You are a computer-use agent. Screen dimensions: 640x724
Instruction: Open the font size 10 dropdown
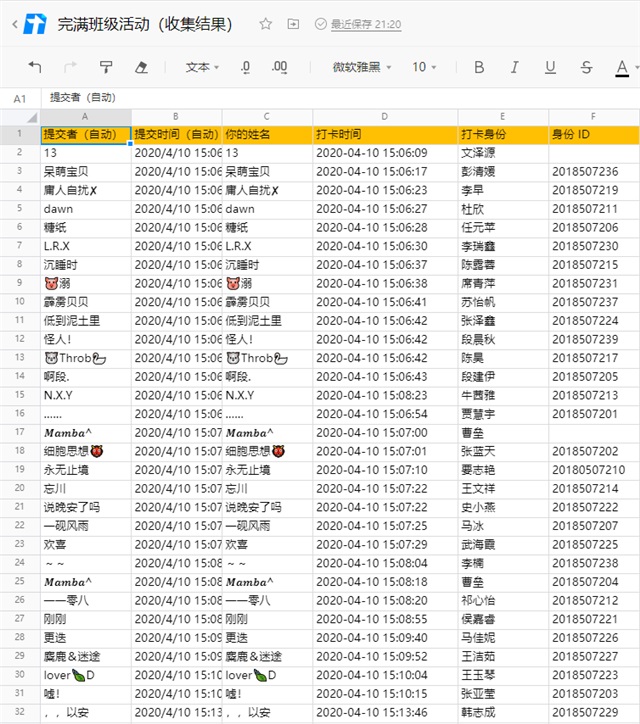(x=424, y=67)
